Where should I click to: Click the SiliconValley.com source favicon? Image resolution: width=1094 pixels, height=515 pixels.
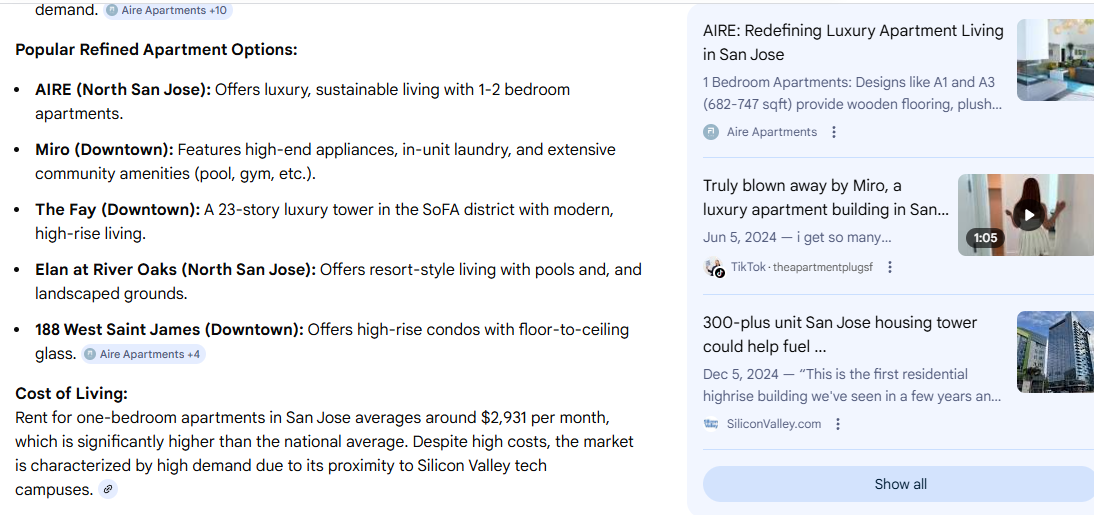click(x=711, y=424)
